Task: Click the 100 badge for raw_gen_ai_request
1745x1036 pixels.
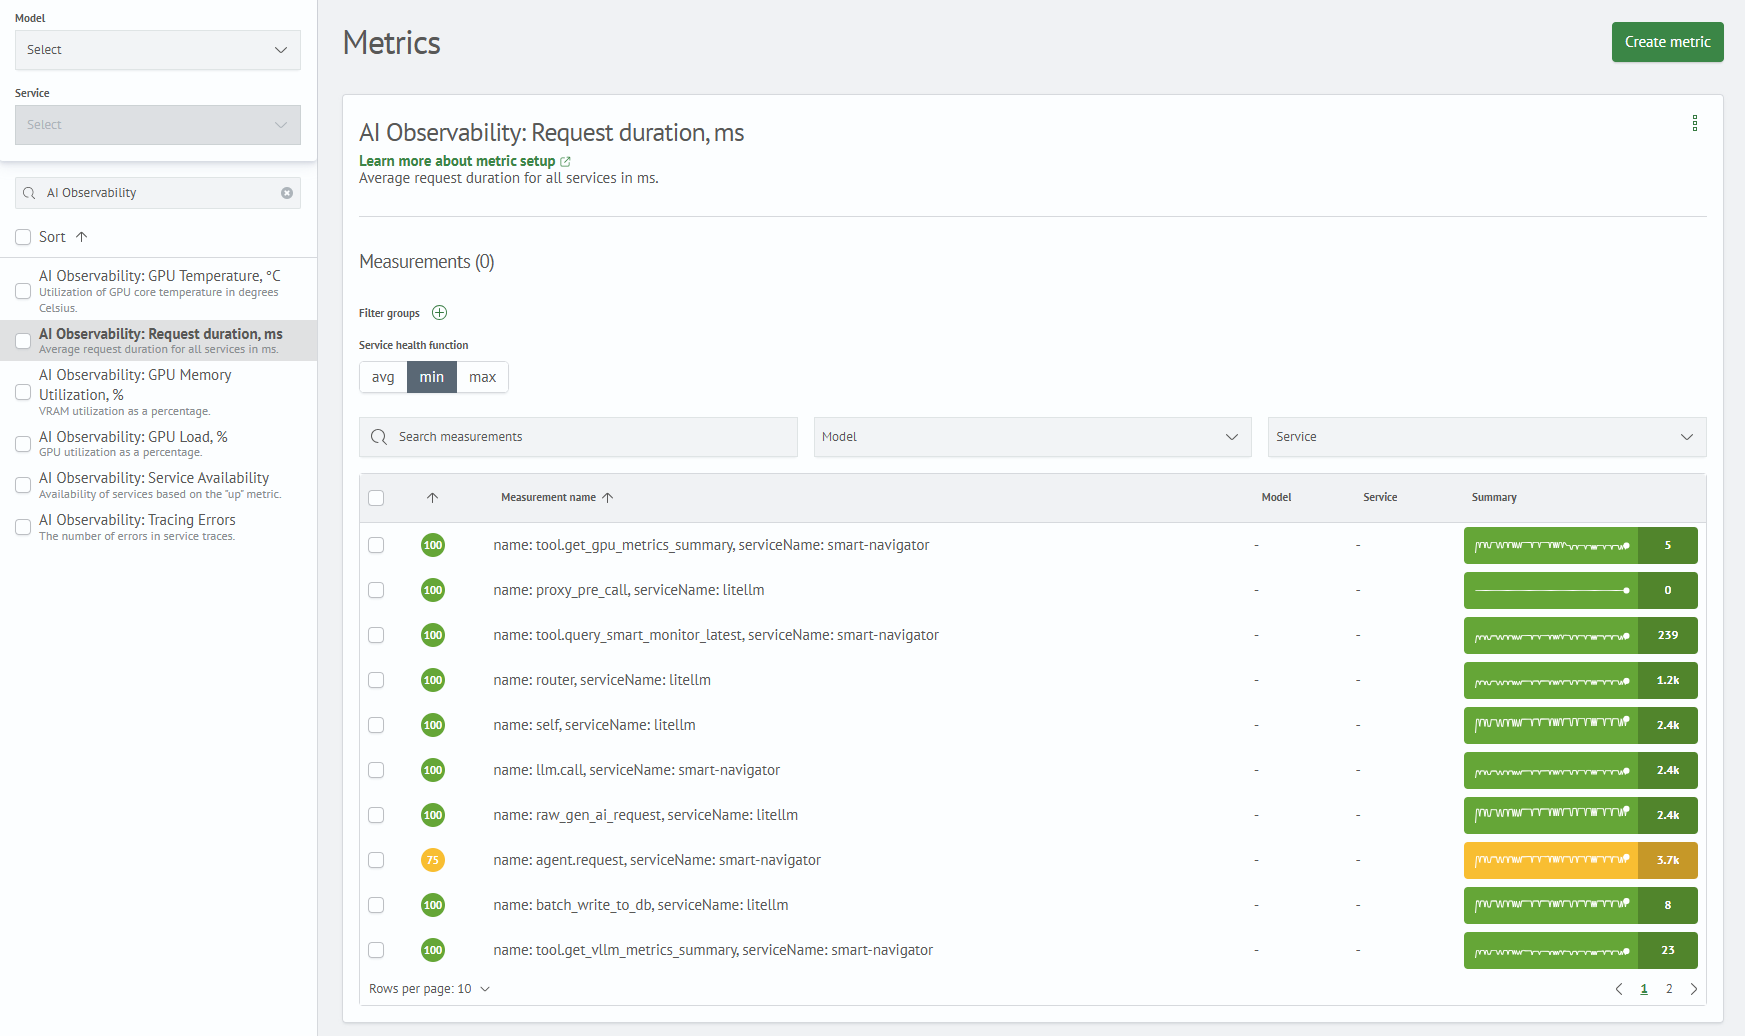Action: pos(433,815)
